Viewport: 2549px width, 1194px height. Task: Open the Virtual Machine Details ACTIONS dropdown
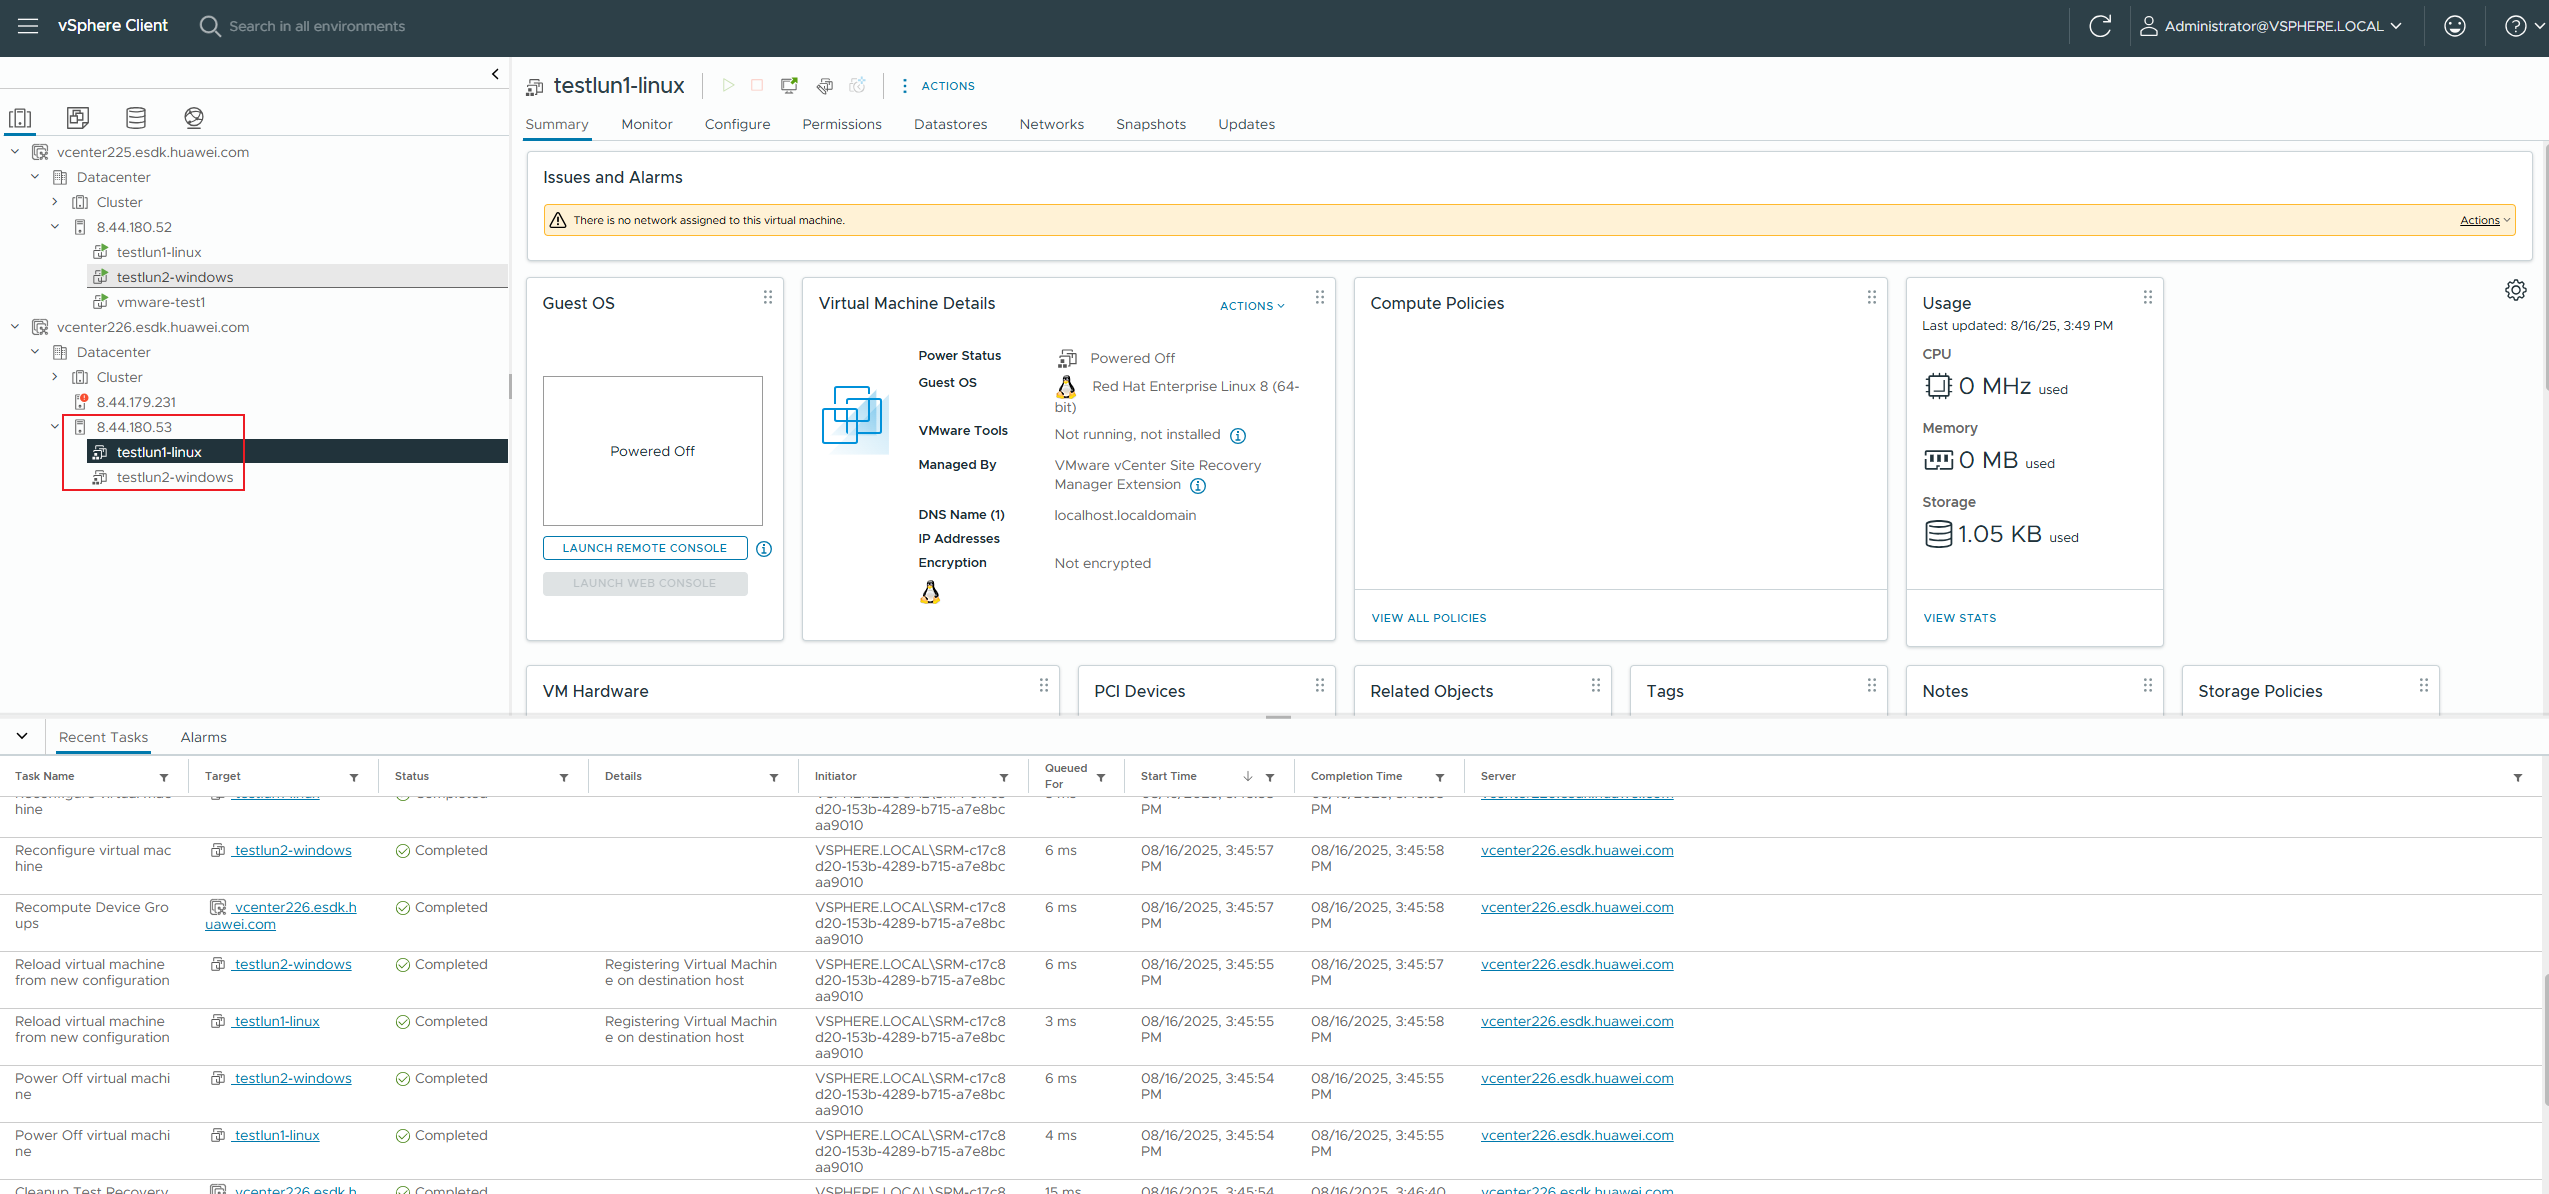tap(1252, 306)
